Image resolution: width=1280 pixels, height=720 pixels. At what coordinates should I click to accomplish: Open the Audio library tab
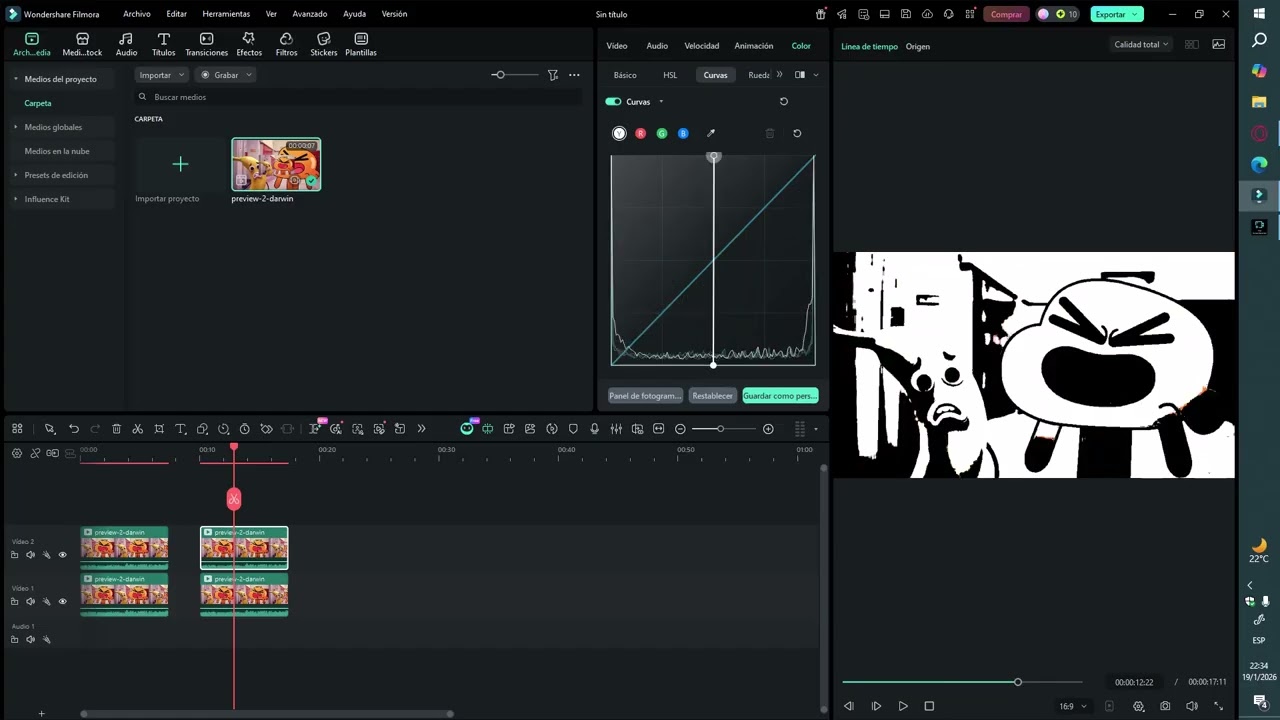coord(126,44)
